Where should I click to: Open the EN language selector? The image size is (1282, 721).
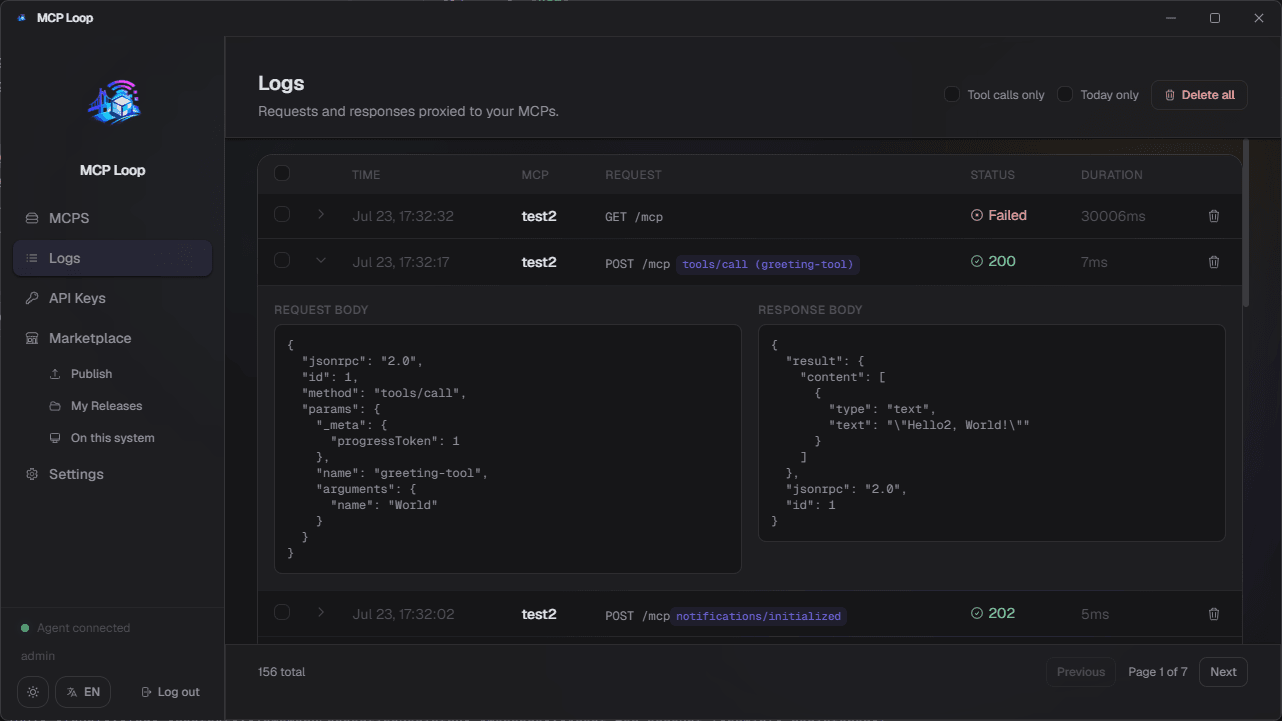[83, 692]
